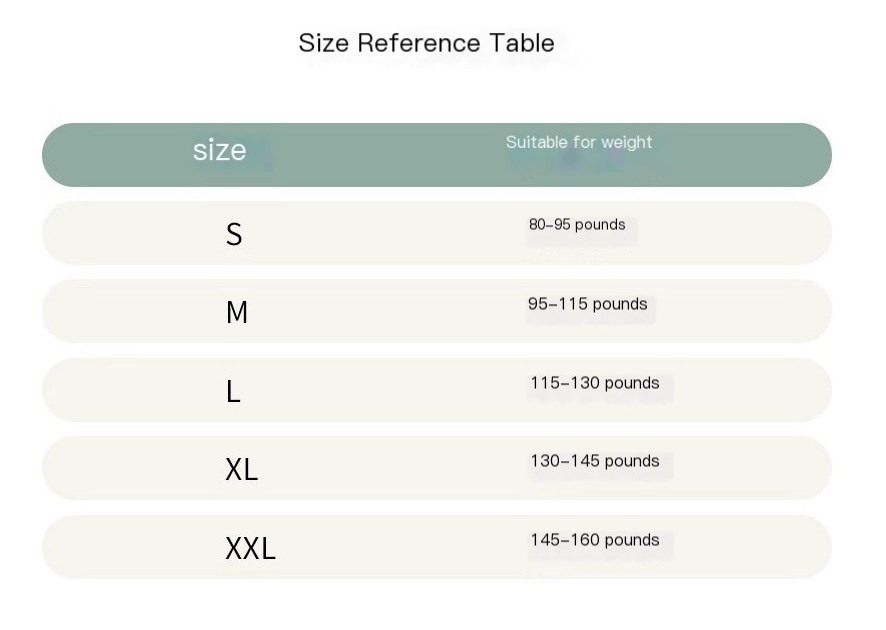Select the M size label
Viewport: 886px width, 630px height.
[237, 313]
